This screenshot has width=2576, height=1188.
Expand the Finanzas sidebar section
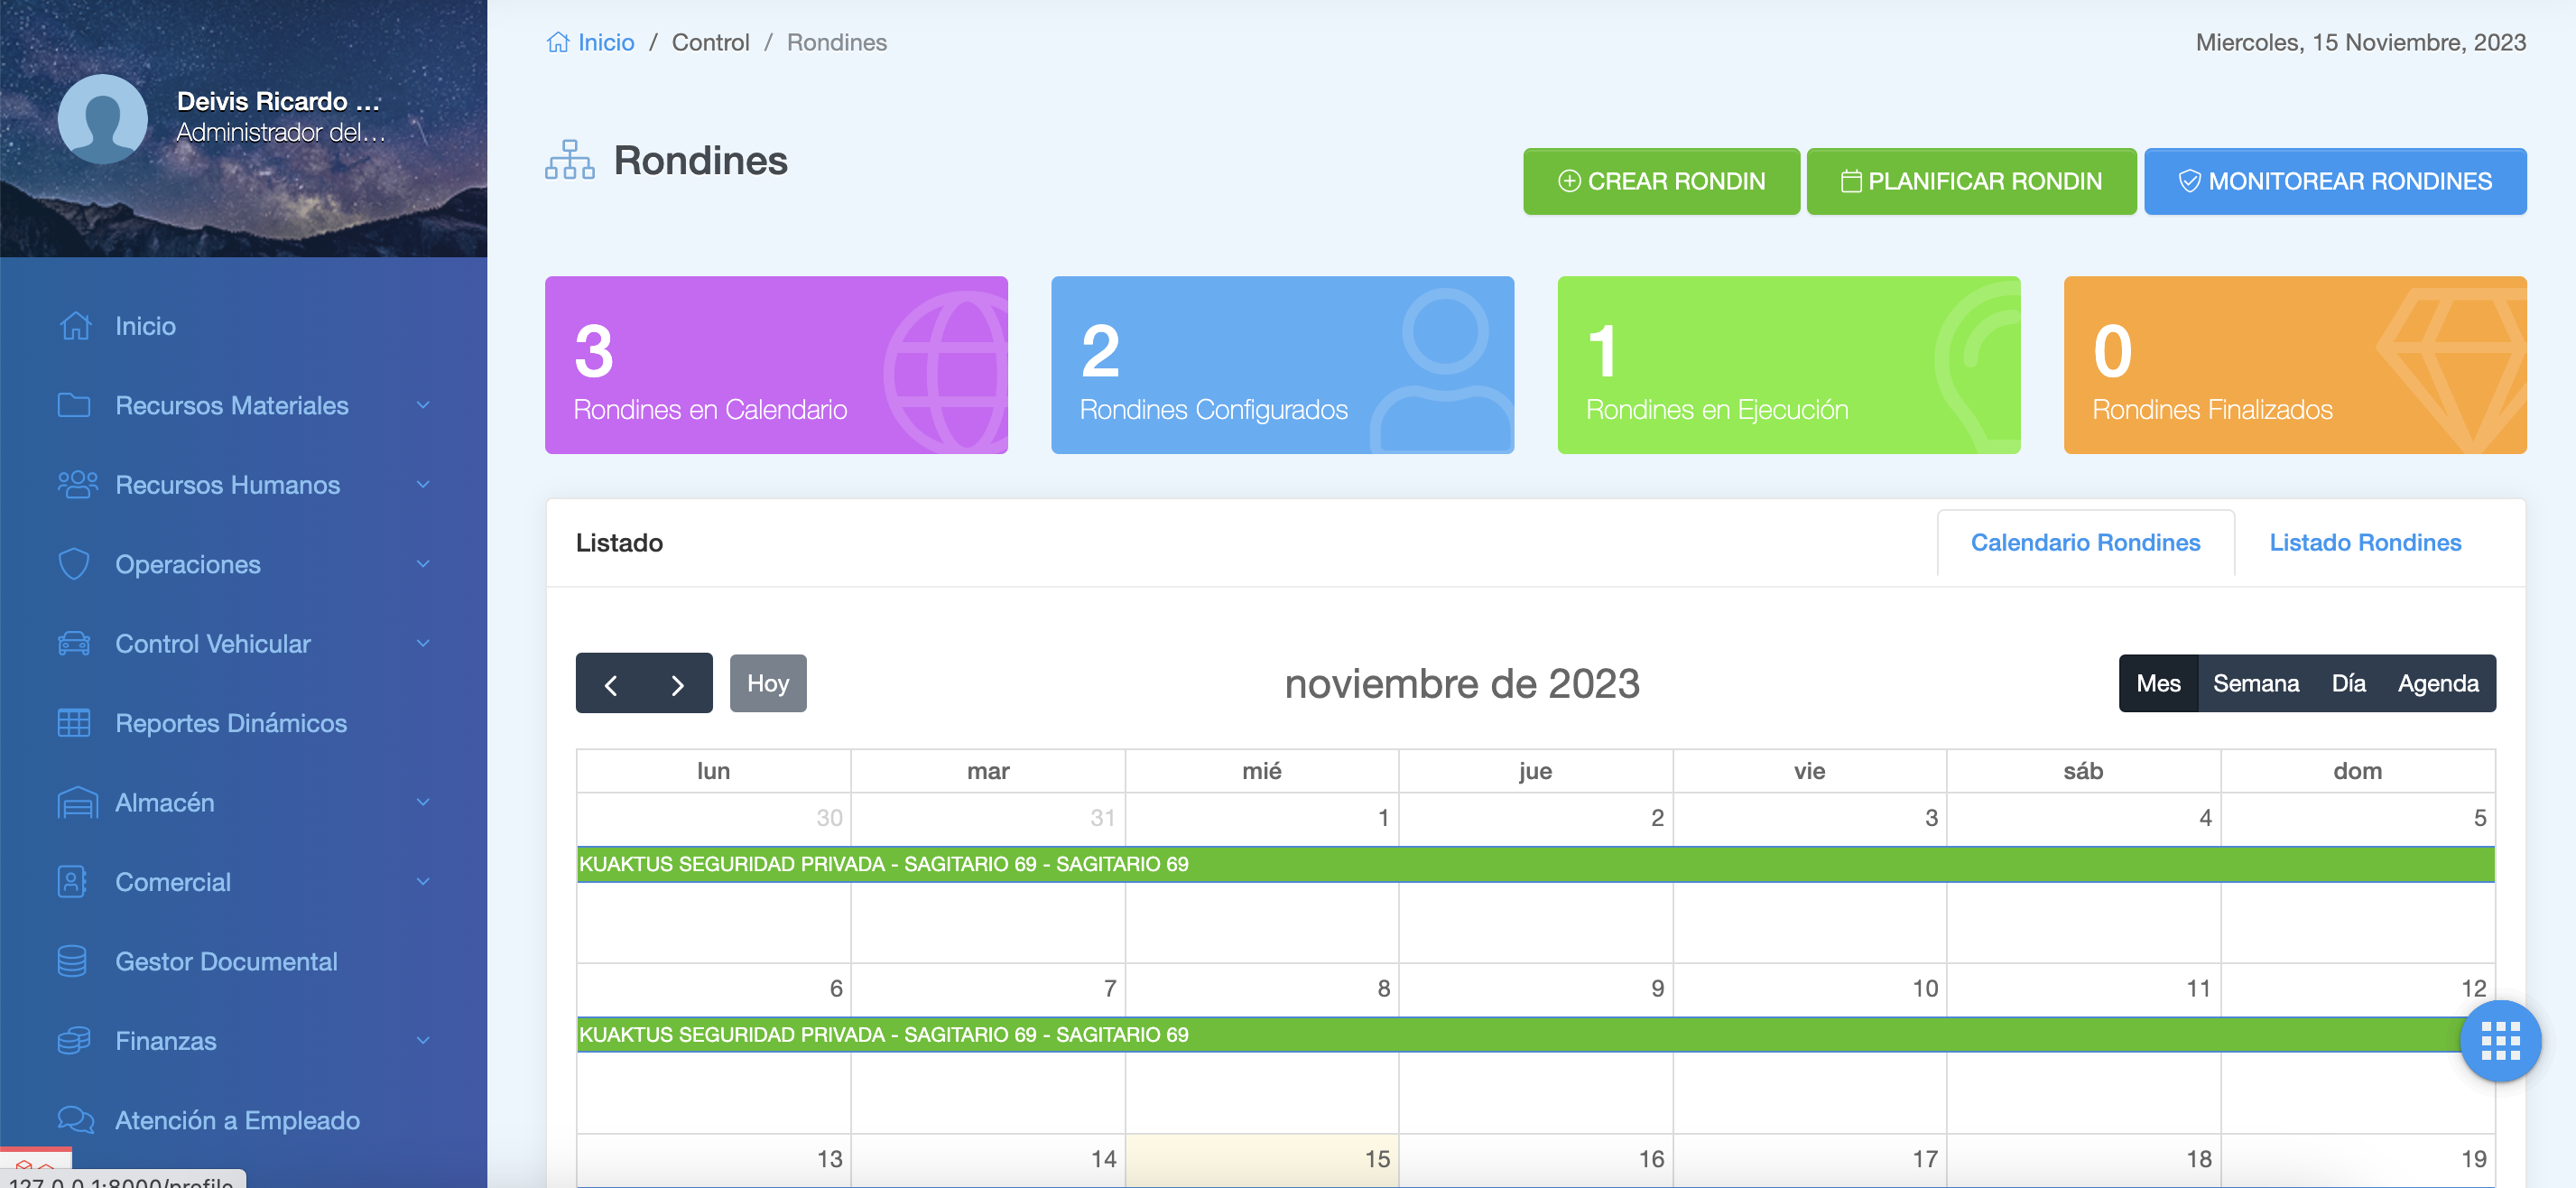tap(166, 1041)
